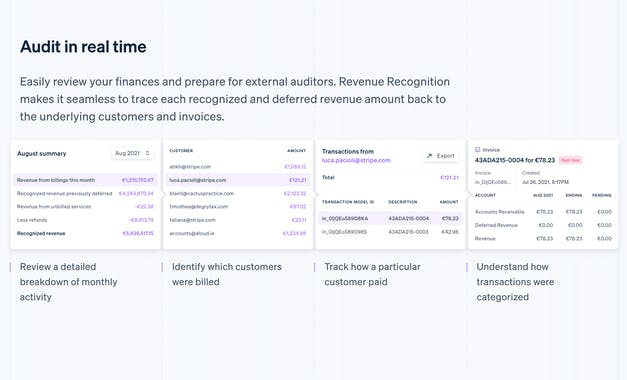Select 'Revenue from billings this month' row
The height and width of the screenshot is (380, 627).
click(85, 180)
